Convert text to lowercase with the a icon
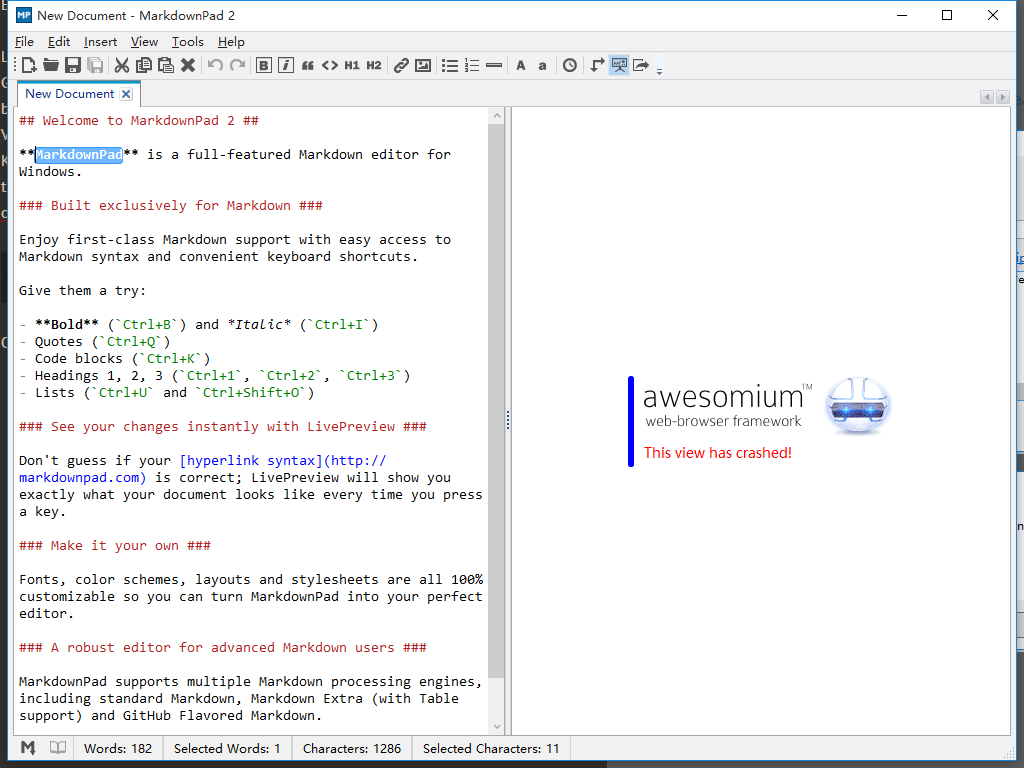The height and width of the screenshot is (768, 1024). click(542, 65)
